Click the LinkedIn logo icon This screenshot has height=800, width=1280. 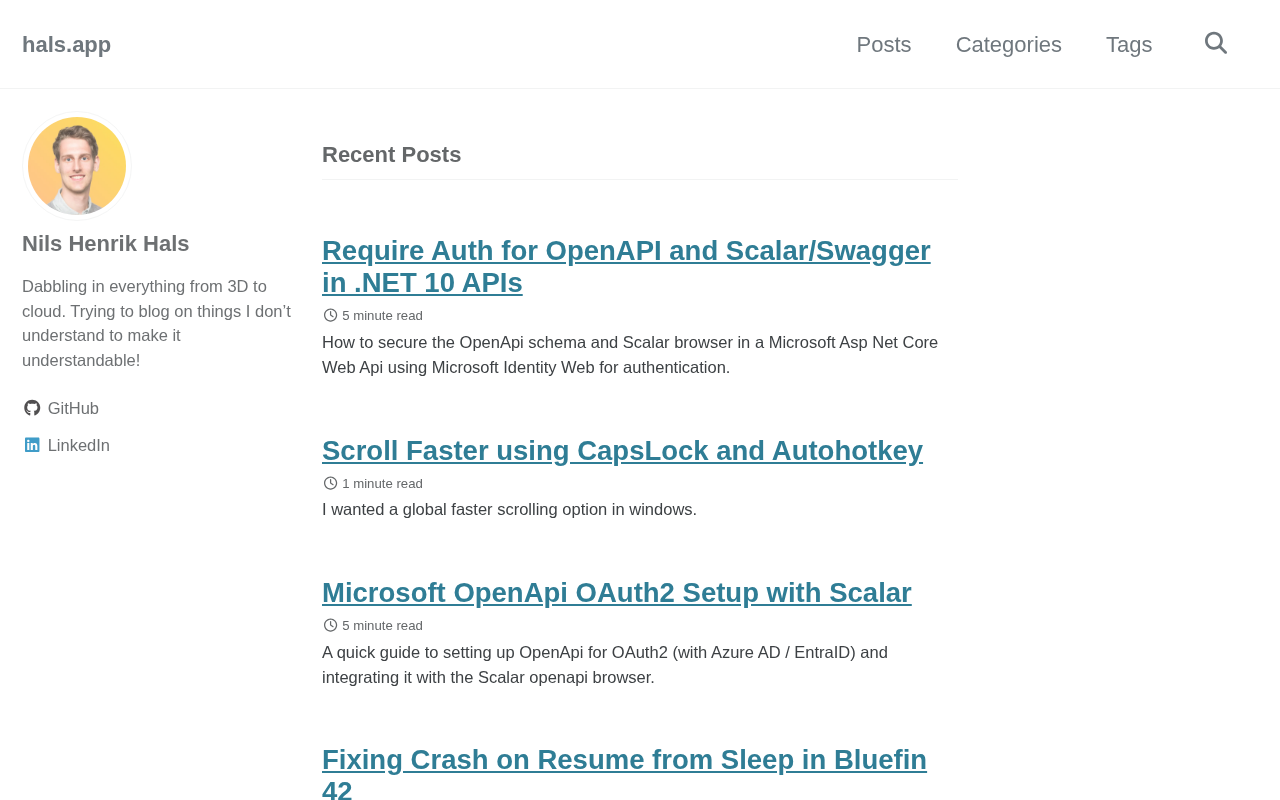pyautogui.click(x=32, y=445)
